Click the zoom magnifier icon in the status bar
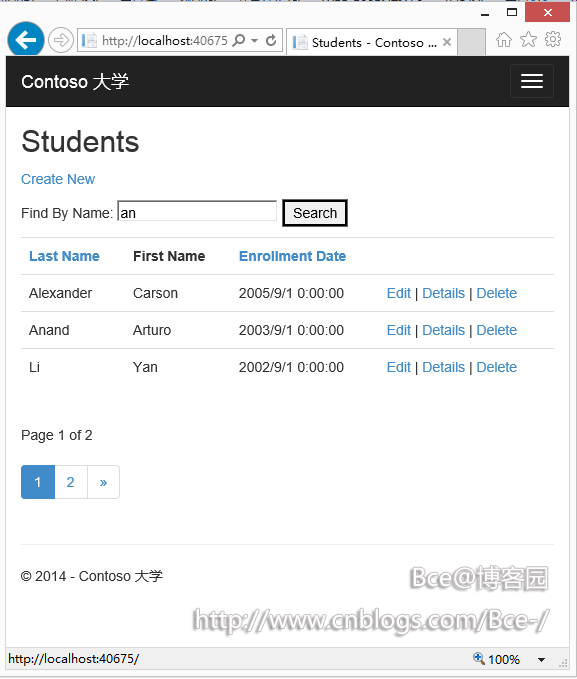This screenshot has height=679, width=577. [x=479, y=659]
